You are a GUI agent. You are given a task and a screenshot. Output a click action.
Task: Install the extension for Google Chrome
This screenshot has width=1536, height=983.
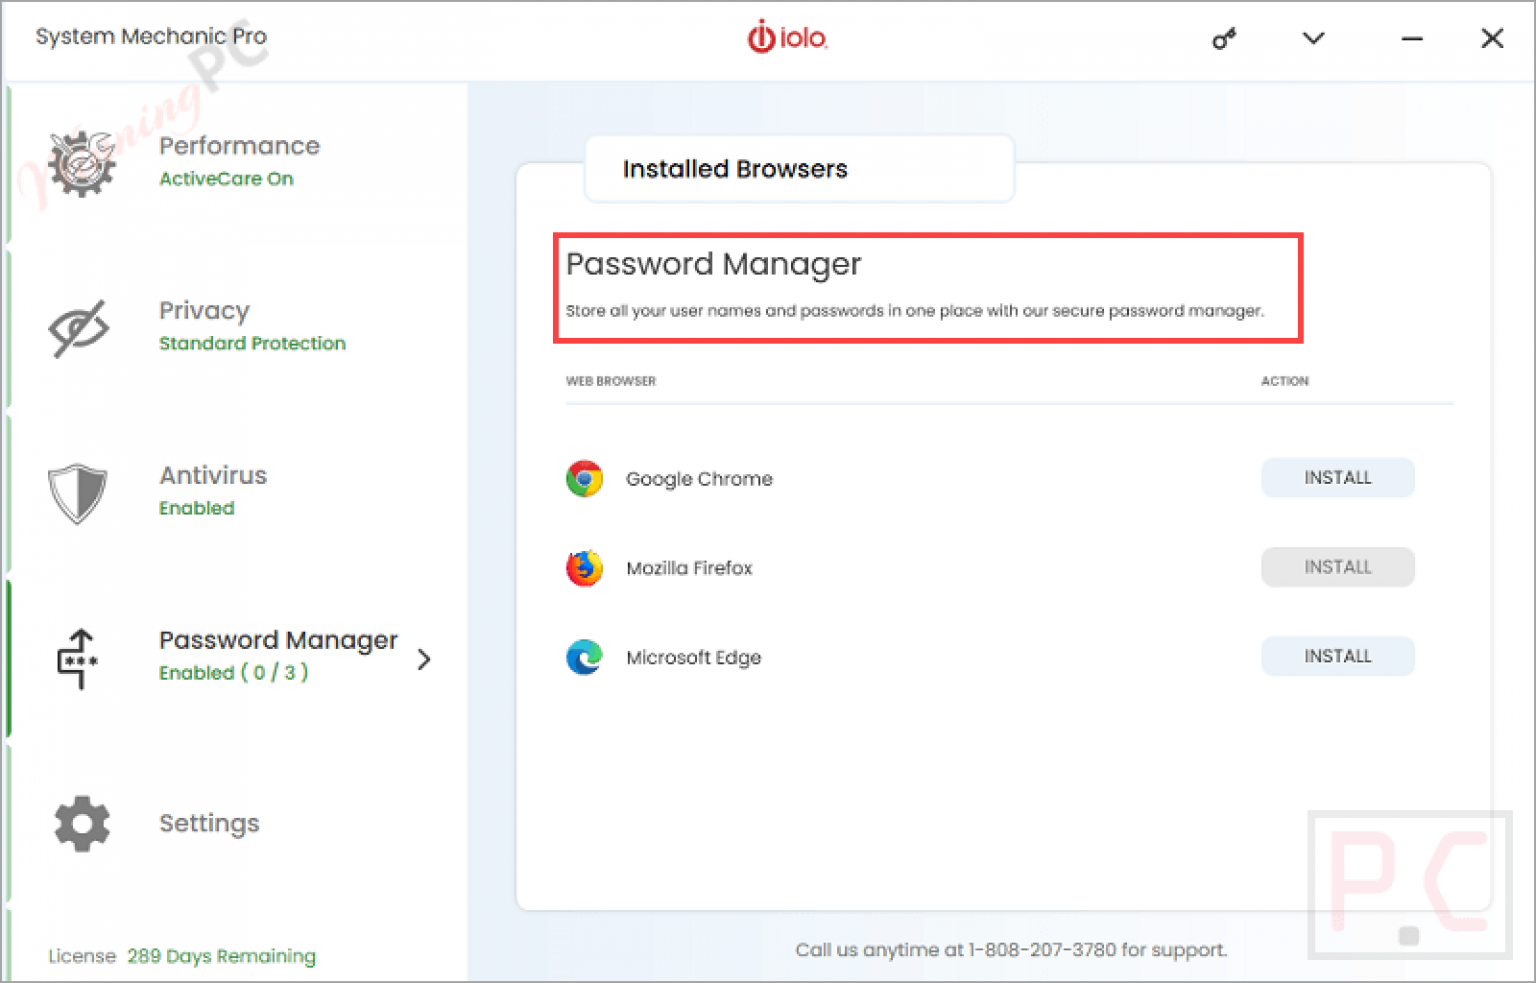[1338, 478]
